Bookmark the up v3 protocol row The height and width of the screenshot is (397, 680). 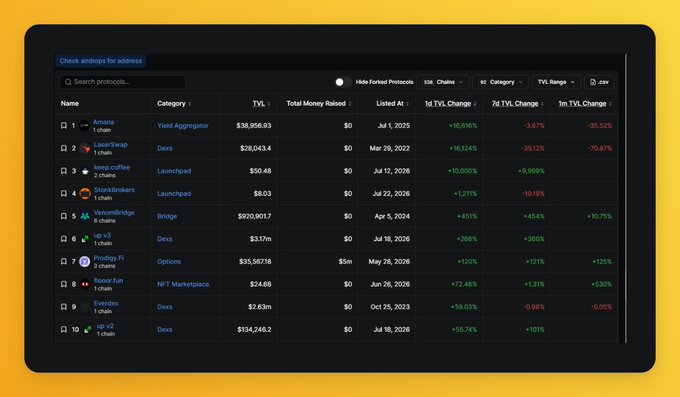coord(64,239)
